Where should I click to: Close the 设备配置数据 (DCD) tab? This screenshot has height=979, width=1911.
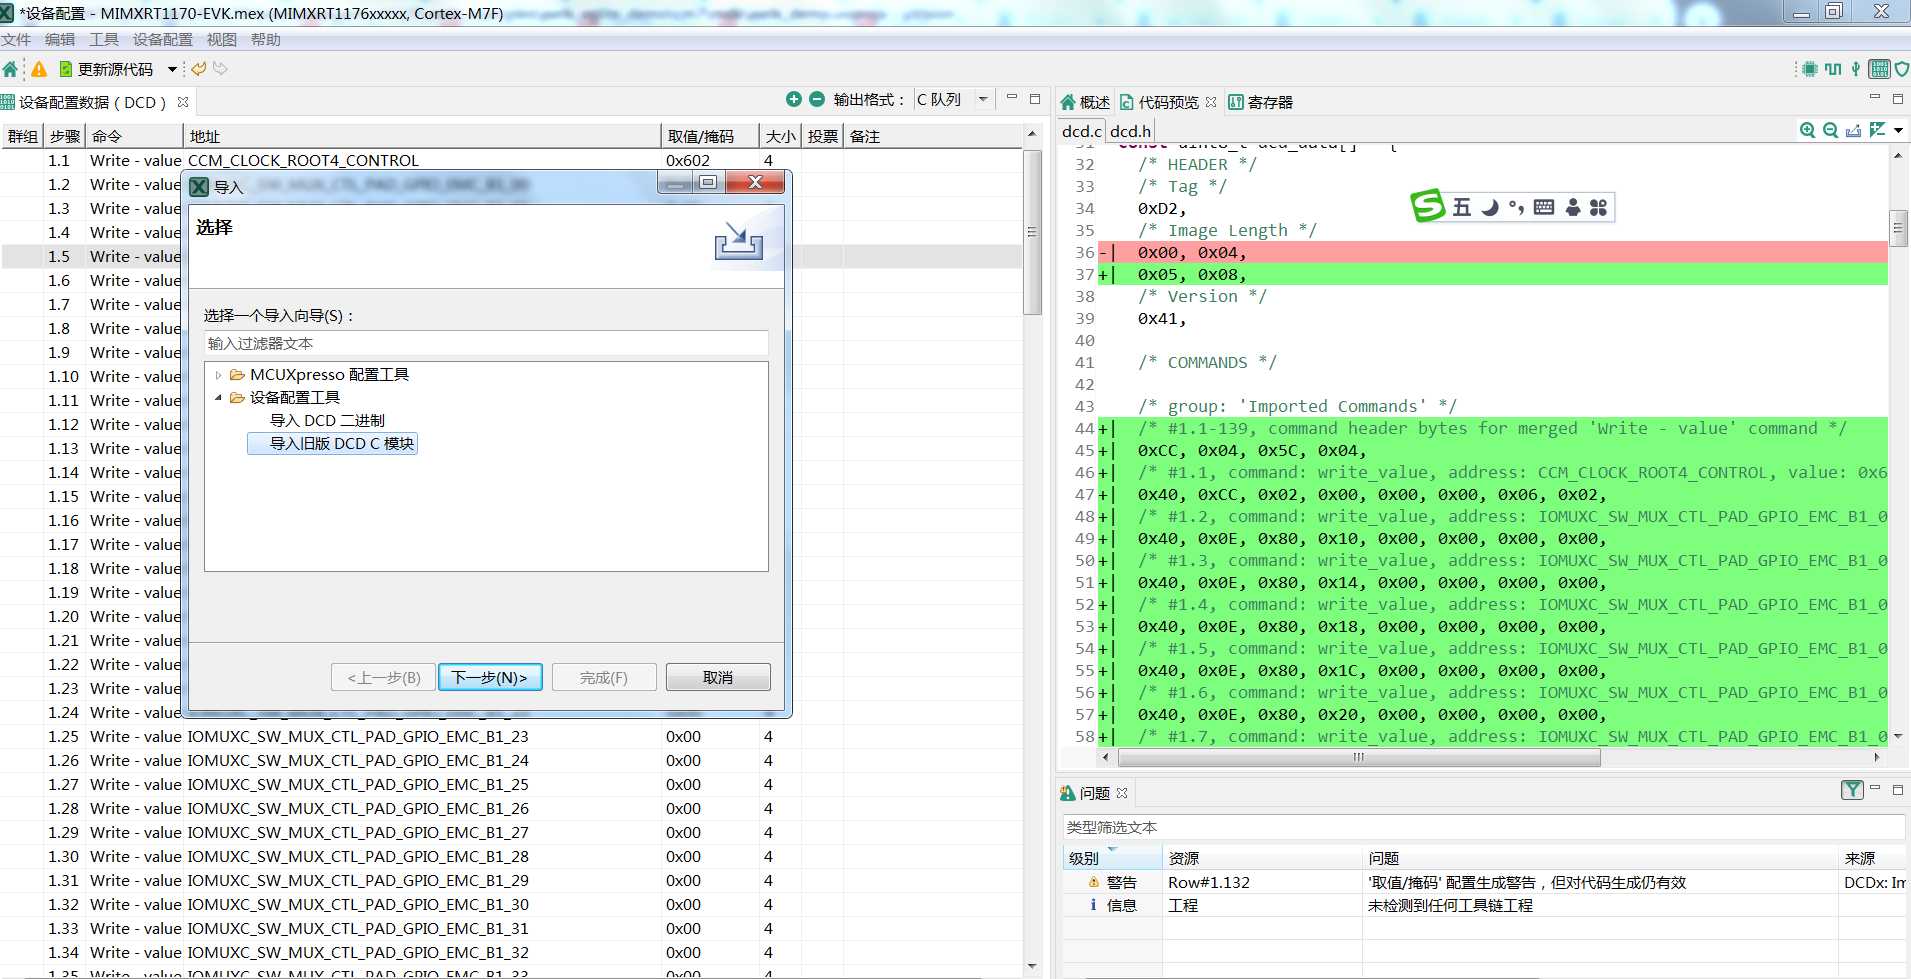[183, 102]
